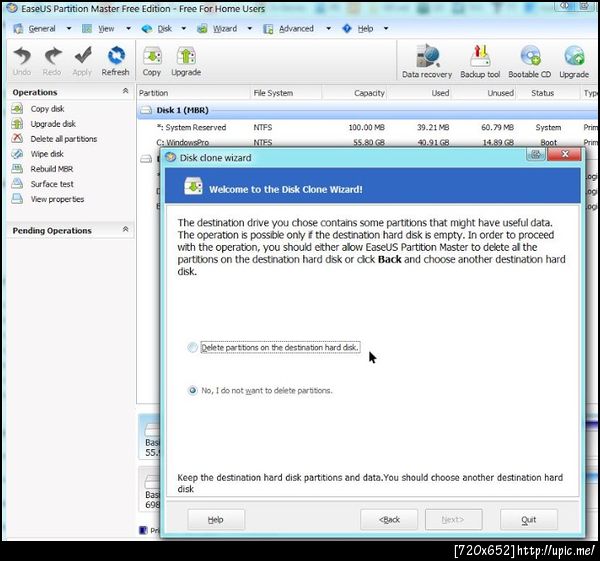
Task: Click the EaseUS application title bar icon
Action: [12, 8]
